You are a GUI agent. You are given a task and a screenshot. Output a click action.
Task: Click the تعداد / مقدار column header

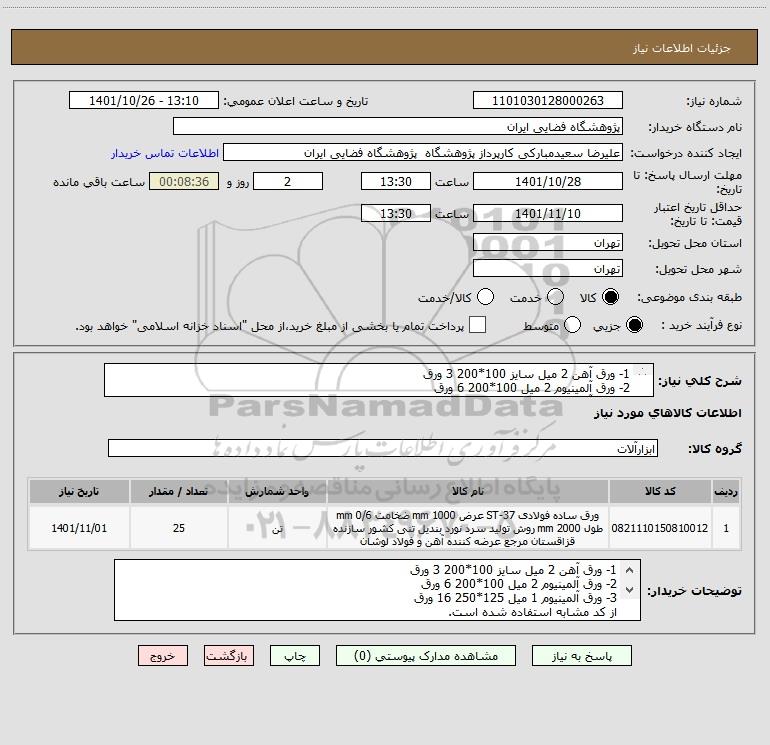(x=179, y=492)
